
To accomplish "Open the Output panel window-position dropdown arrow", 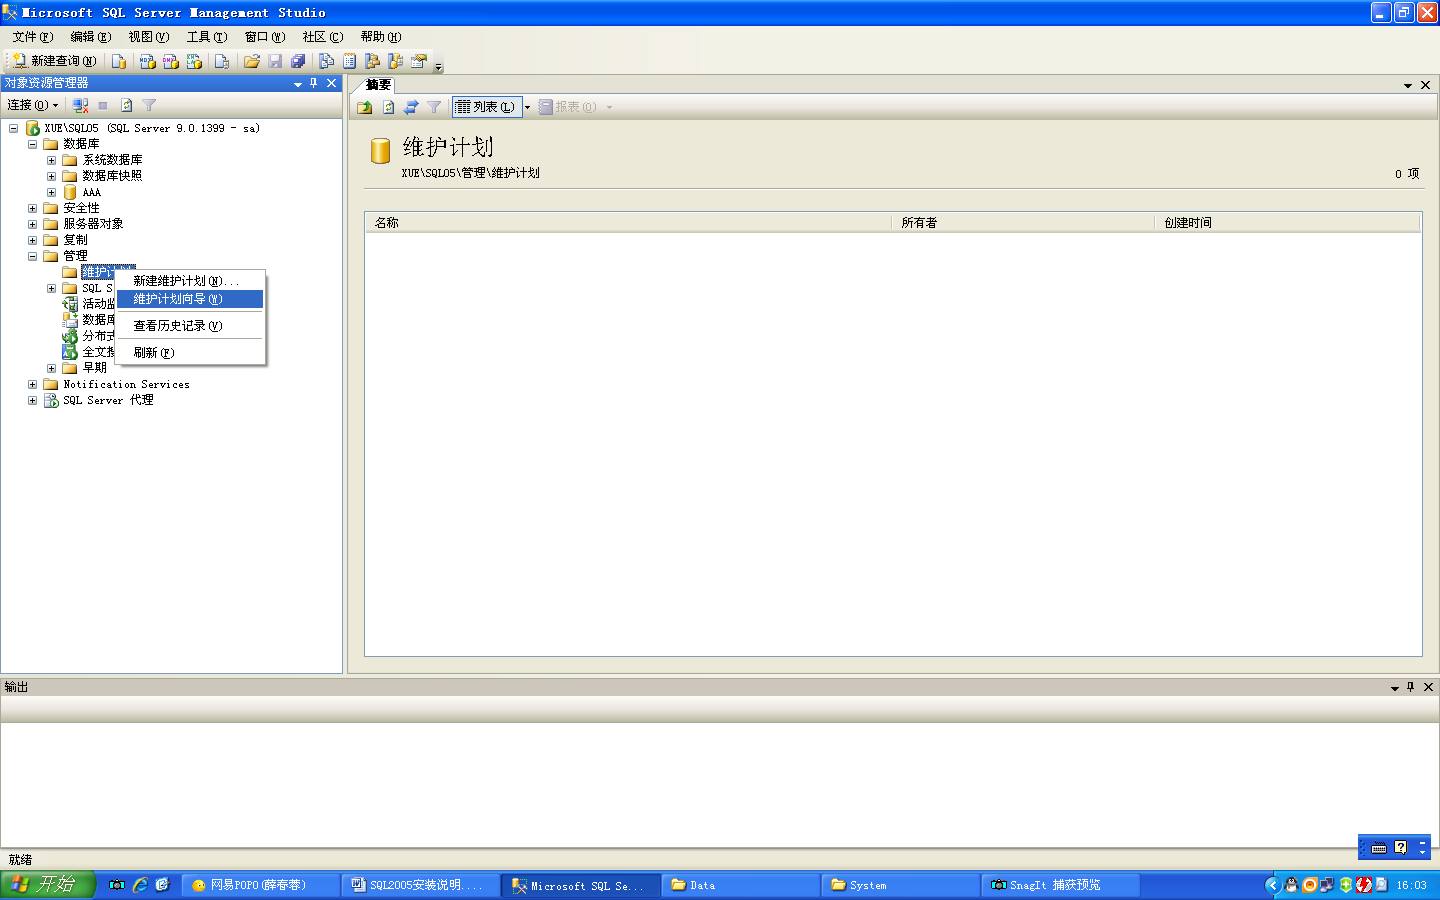I will pyautogui.click(x=1395, y=688).
